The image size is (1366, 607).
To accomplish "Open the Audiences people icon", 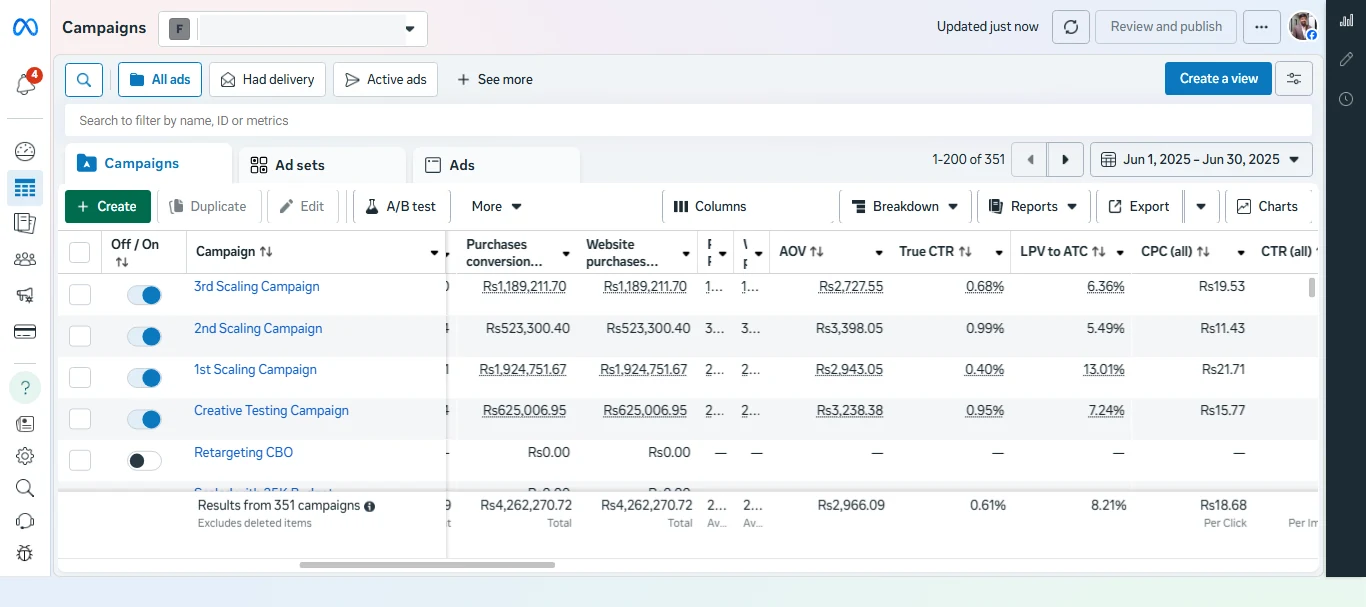I will tap(25, 259).
